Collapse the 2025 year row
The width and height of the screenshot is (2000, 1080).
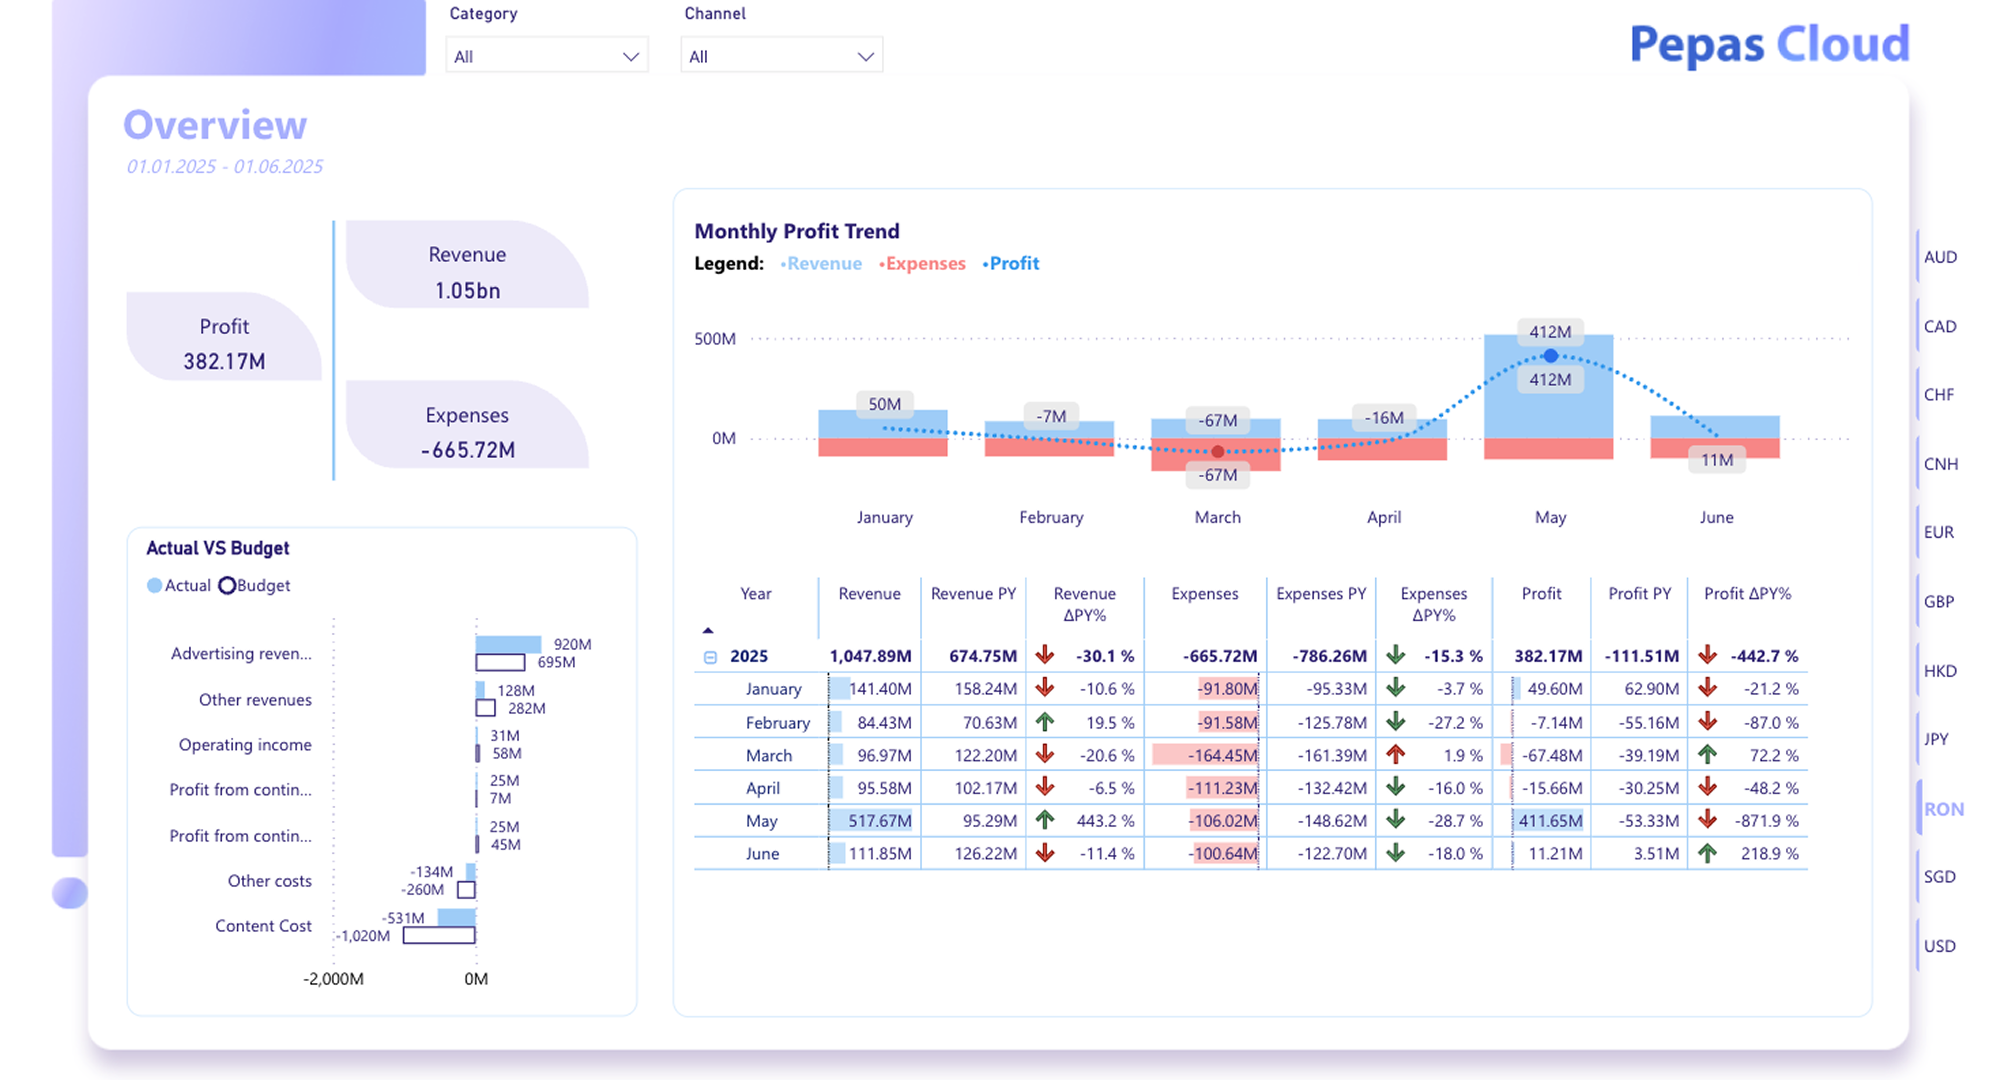(x=710, y=657)
